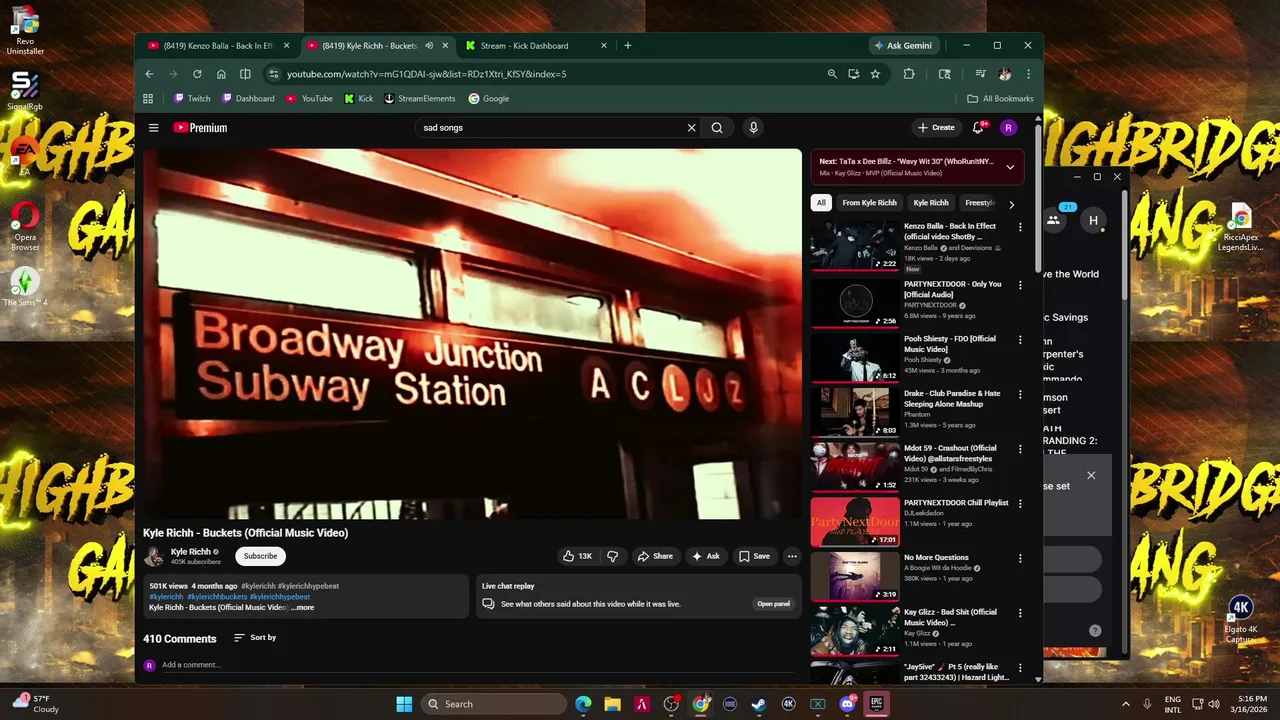Screen dimensions: 1280x720
Task: Open the 'StreamElements' bookmark
Action: pyautogui.click(x=419, y=99)
